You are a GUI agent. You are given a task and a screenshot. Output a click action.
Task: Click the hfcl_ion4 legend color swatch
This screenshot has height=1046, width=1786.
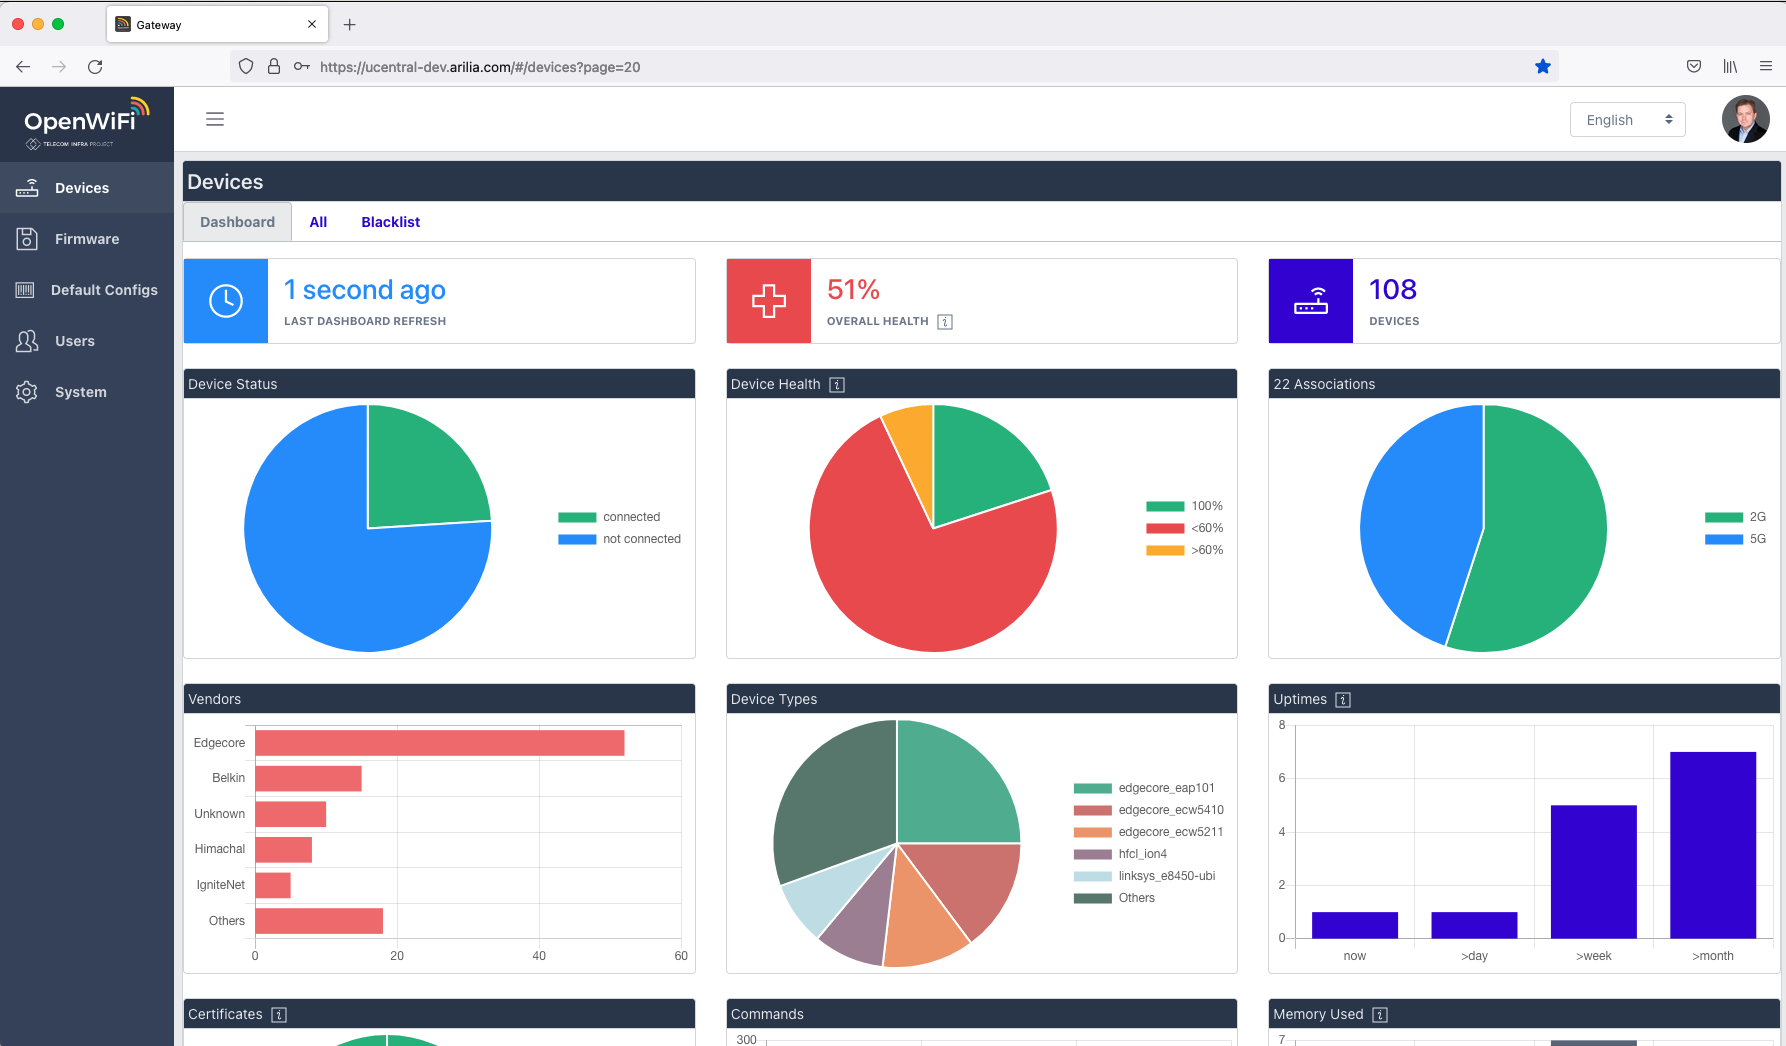1092,854
